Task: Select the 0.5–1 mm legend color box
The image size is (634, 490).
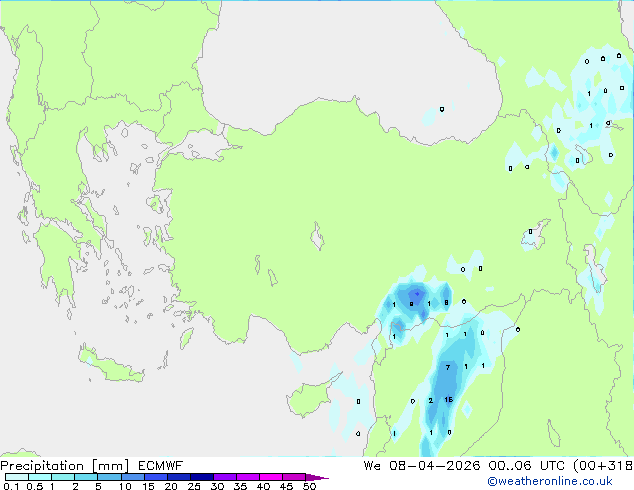Action: [x=40, y=477]
